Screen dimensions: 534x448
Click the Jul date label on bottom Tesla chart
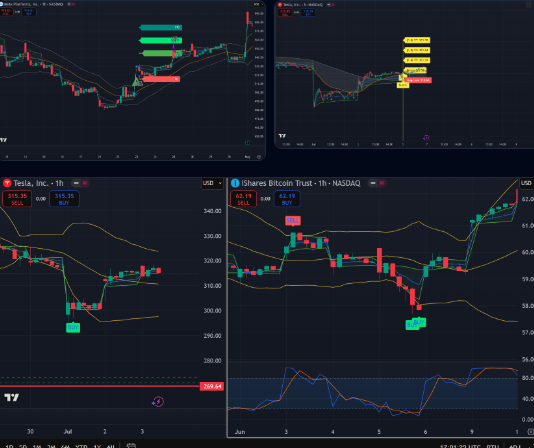pos(68,431)
